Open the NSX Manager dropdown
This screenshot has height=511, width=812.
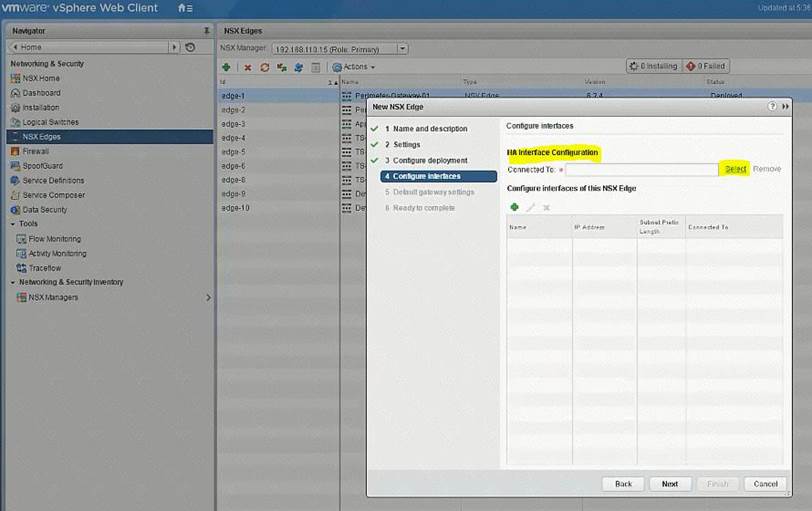tap(402, 48)
